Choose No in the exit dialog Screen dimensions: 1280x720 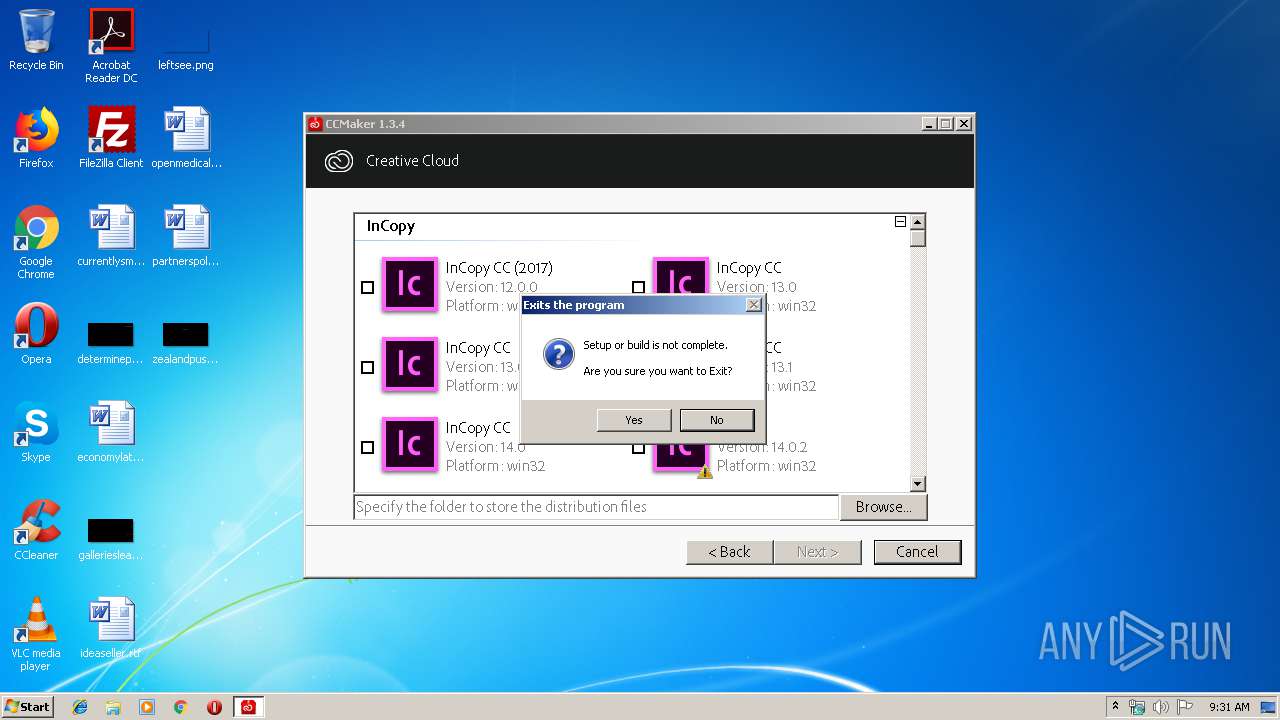717,420
